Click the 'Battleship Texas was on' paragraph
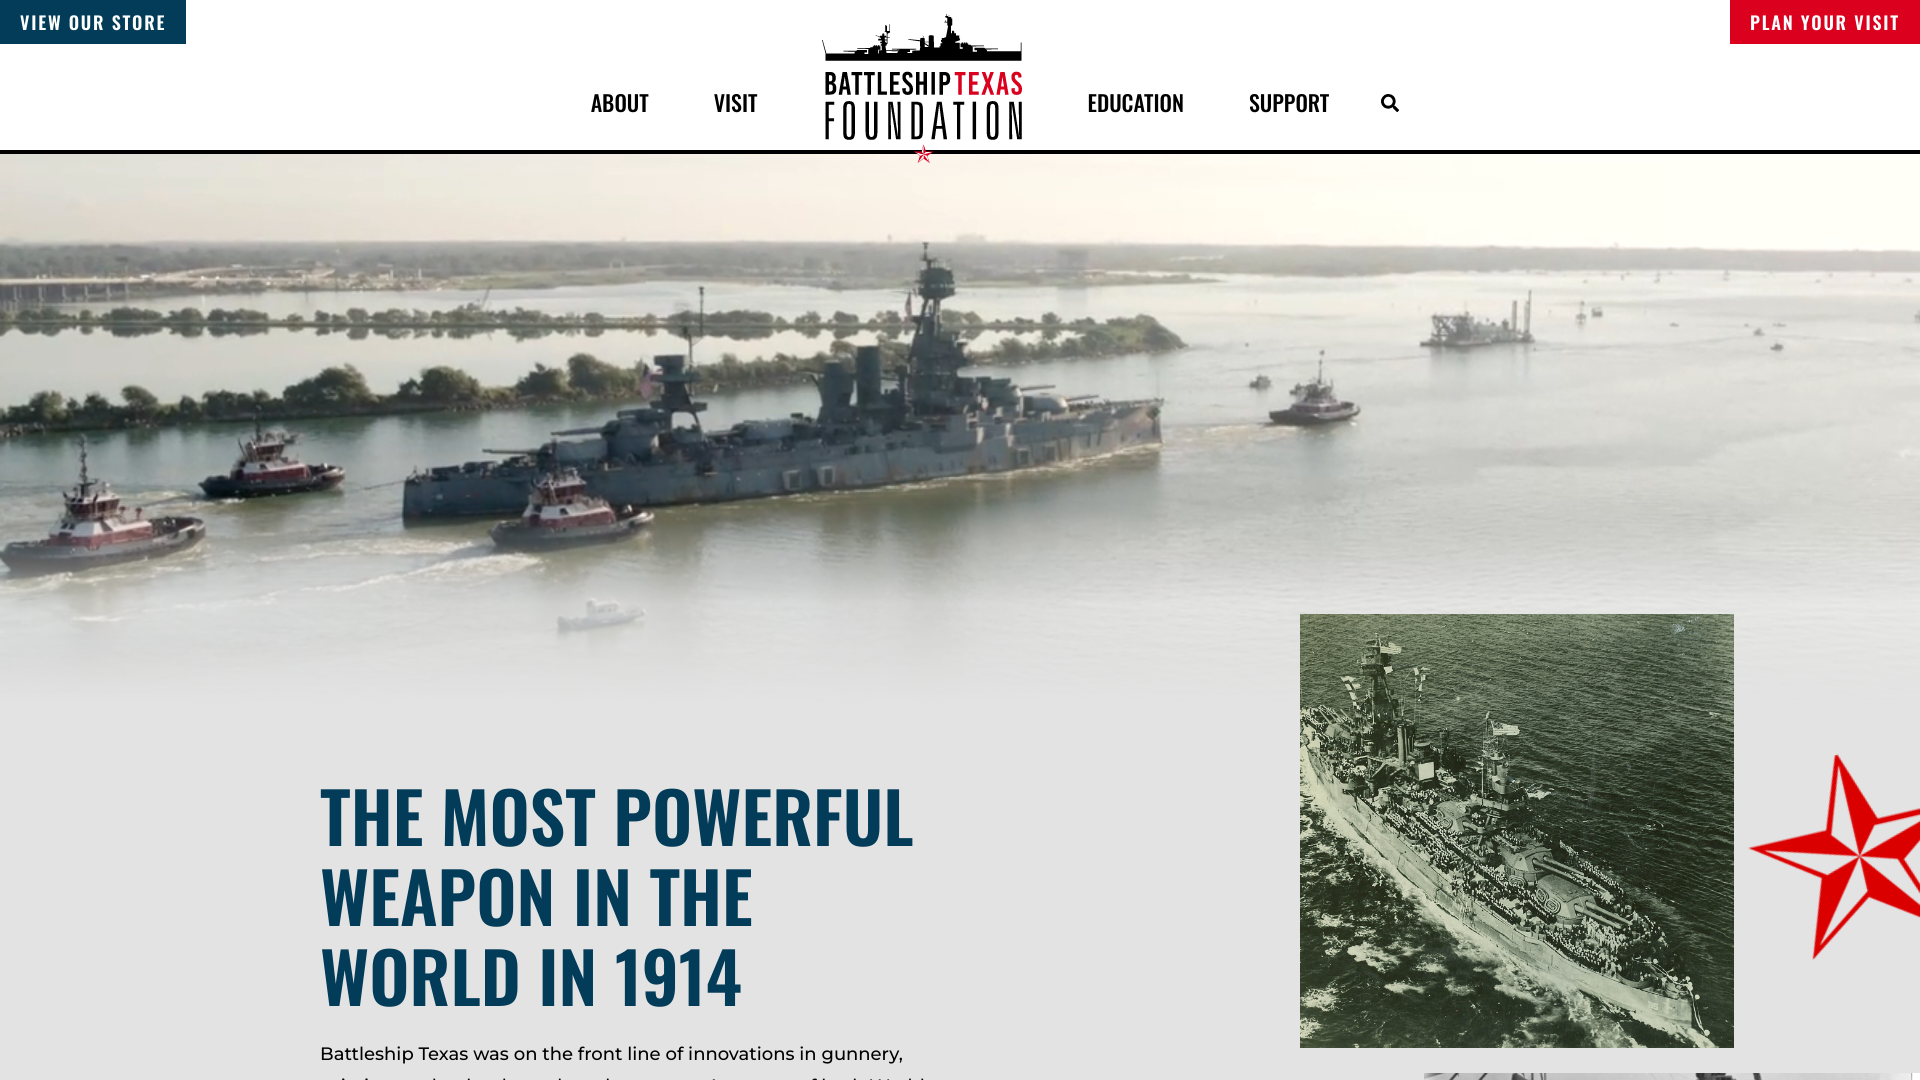 [611, 1054]
